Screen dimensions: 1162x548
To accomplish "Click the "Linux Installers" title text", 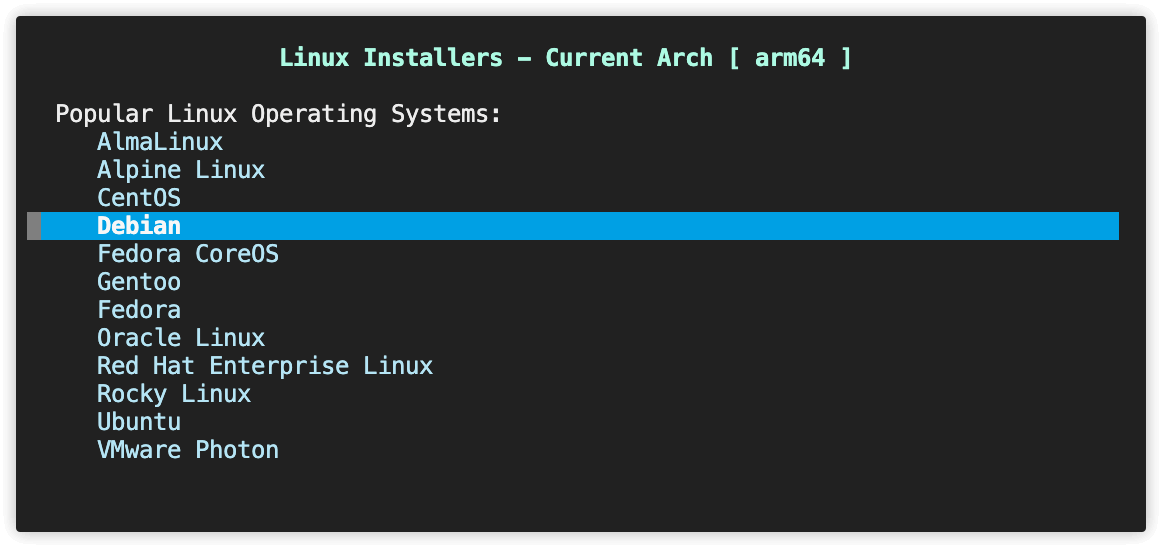I will click(x=391, y=57).
